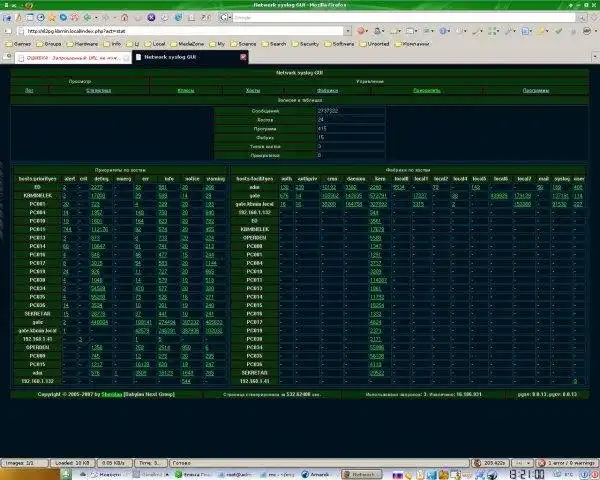600x480 pixels.
Task: Click the error and warnings status bar indicator
Action: click(567, 463)
